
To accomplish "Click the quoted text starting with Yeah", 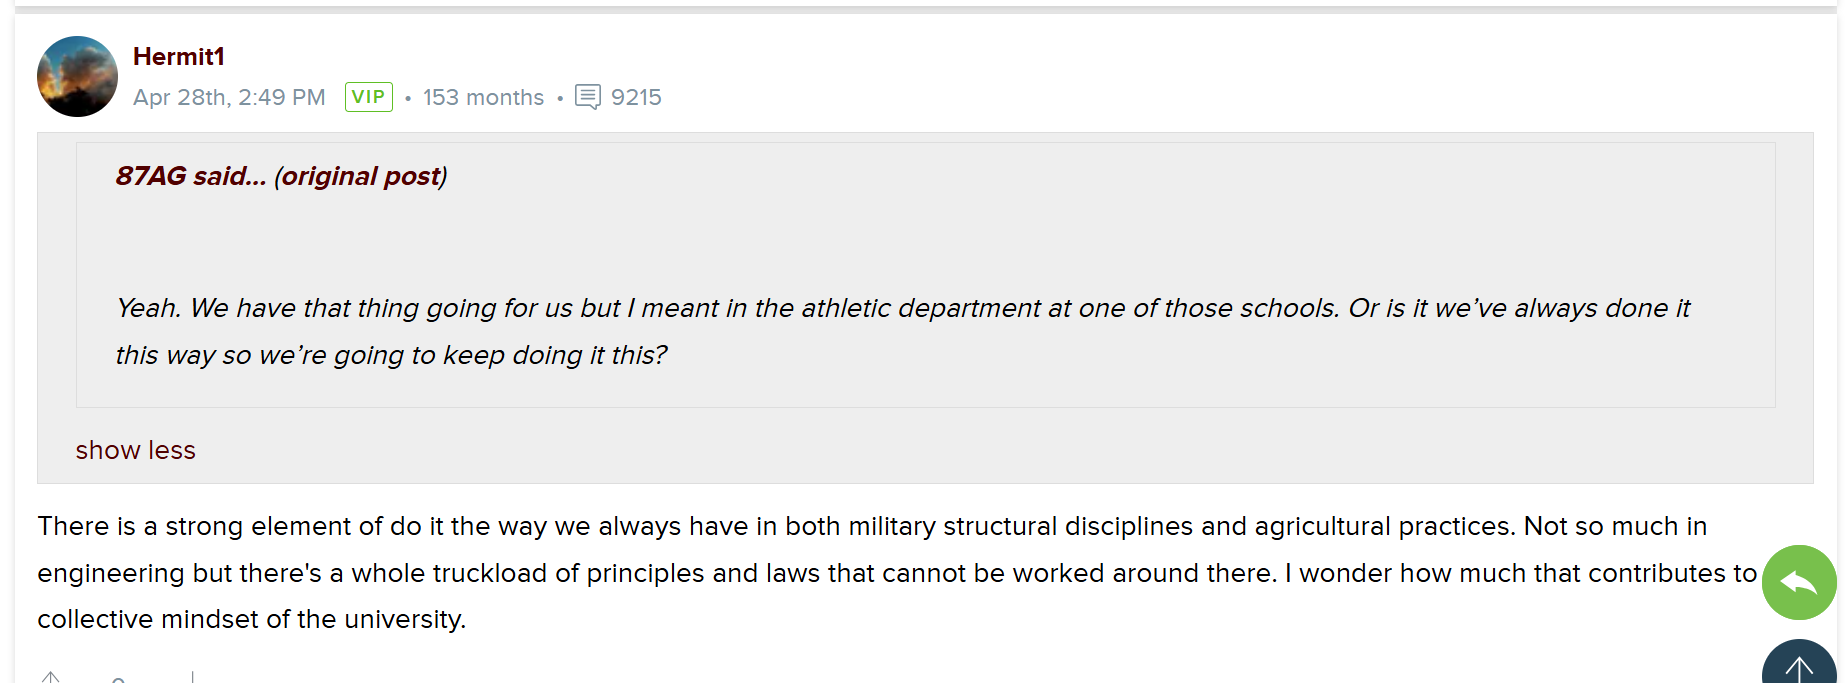I will (902, 308).
